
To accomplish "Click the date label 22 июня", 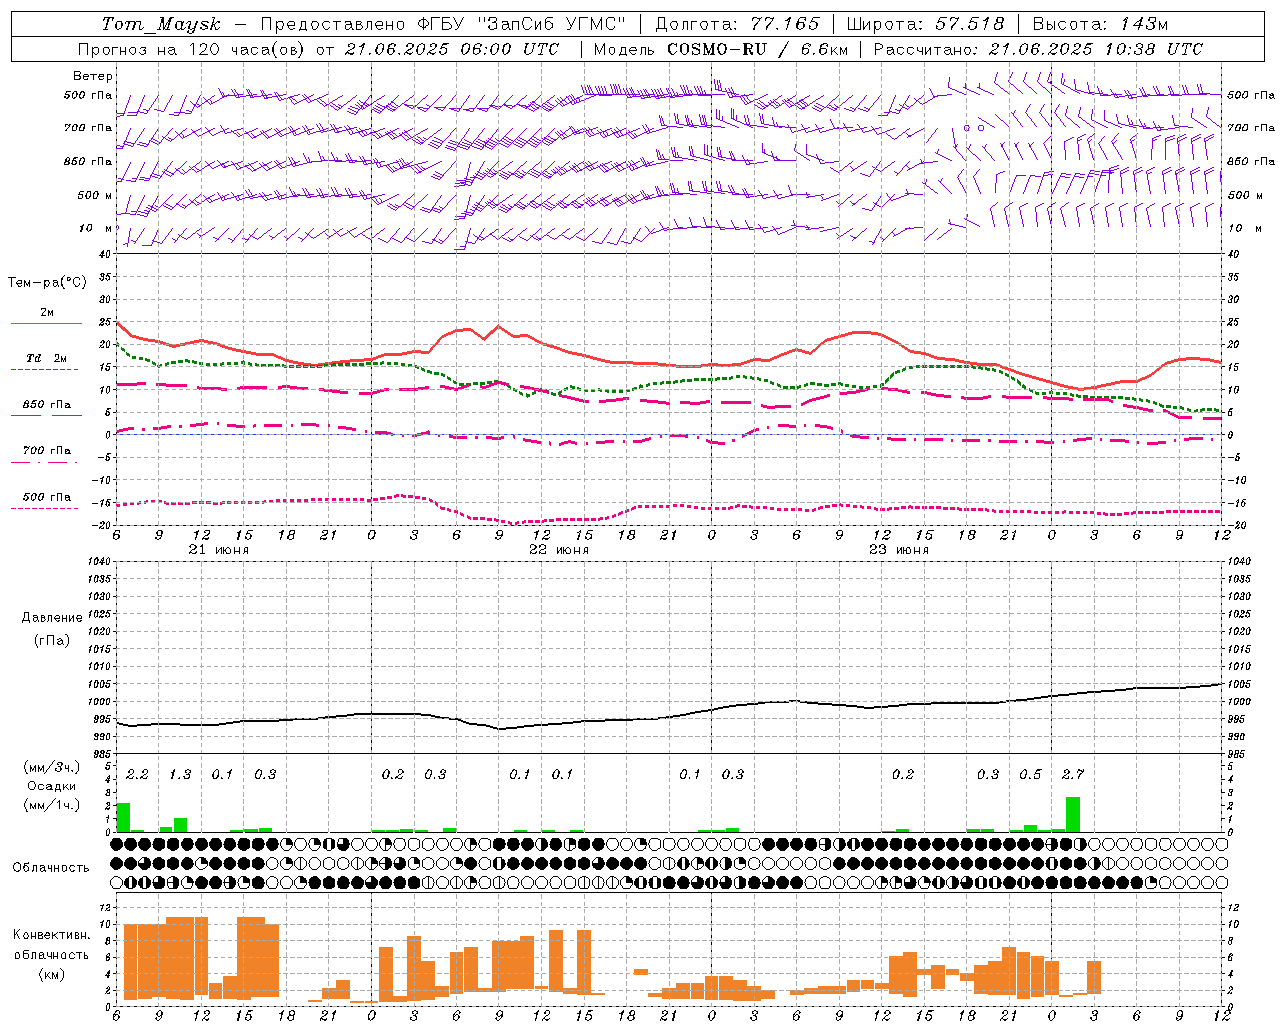I will click(559, 550).
